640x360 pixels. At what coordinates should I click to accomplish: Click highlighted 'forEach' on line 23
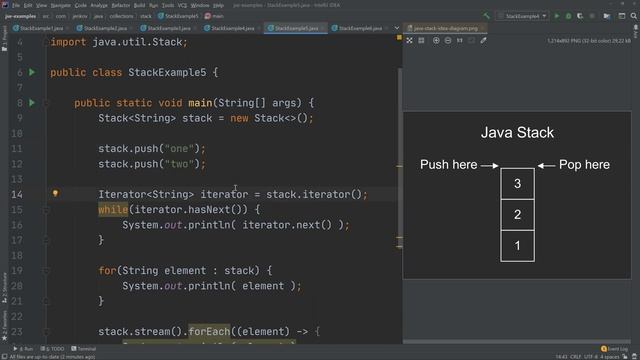point(209,331)
